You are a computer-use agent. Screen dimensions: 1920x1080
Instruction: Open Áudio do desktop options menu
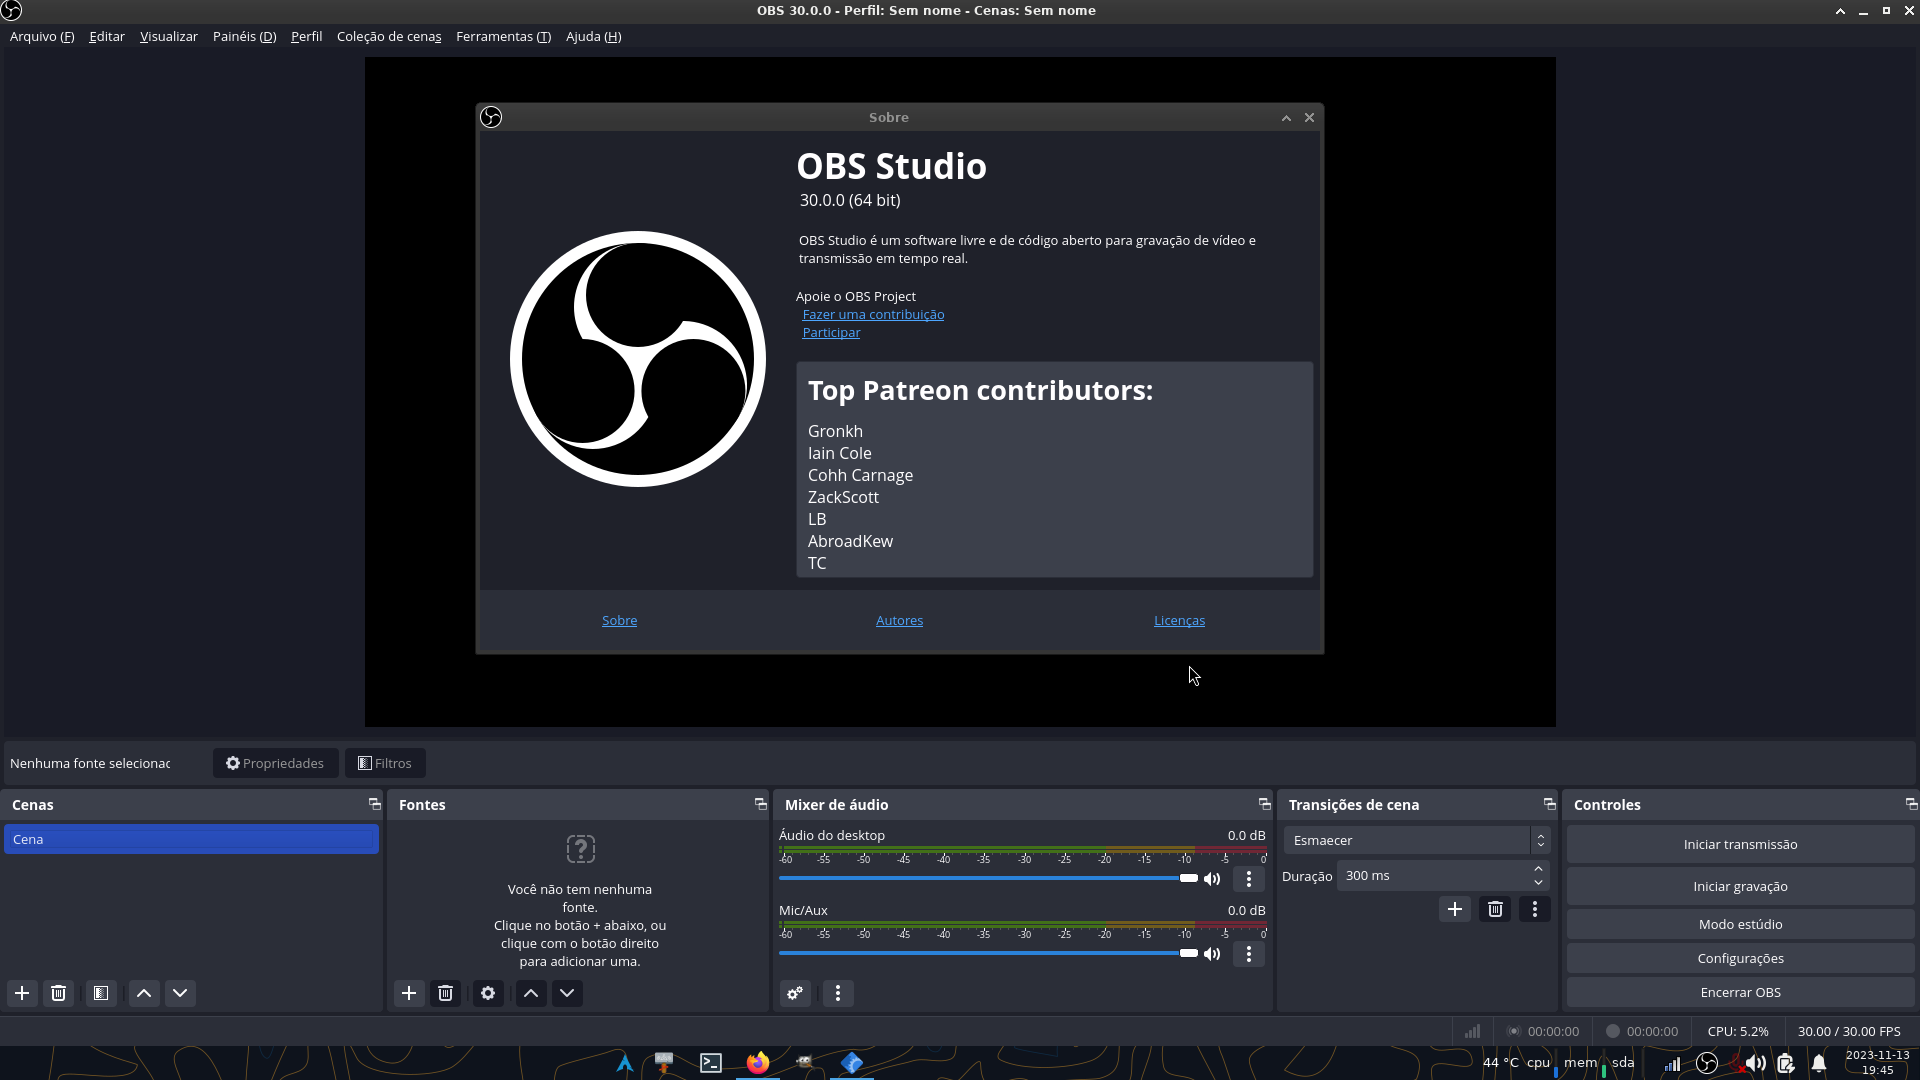pos(1248,879)
